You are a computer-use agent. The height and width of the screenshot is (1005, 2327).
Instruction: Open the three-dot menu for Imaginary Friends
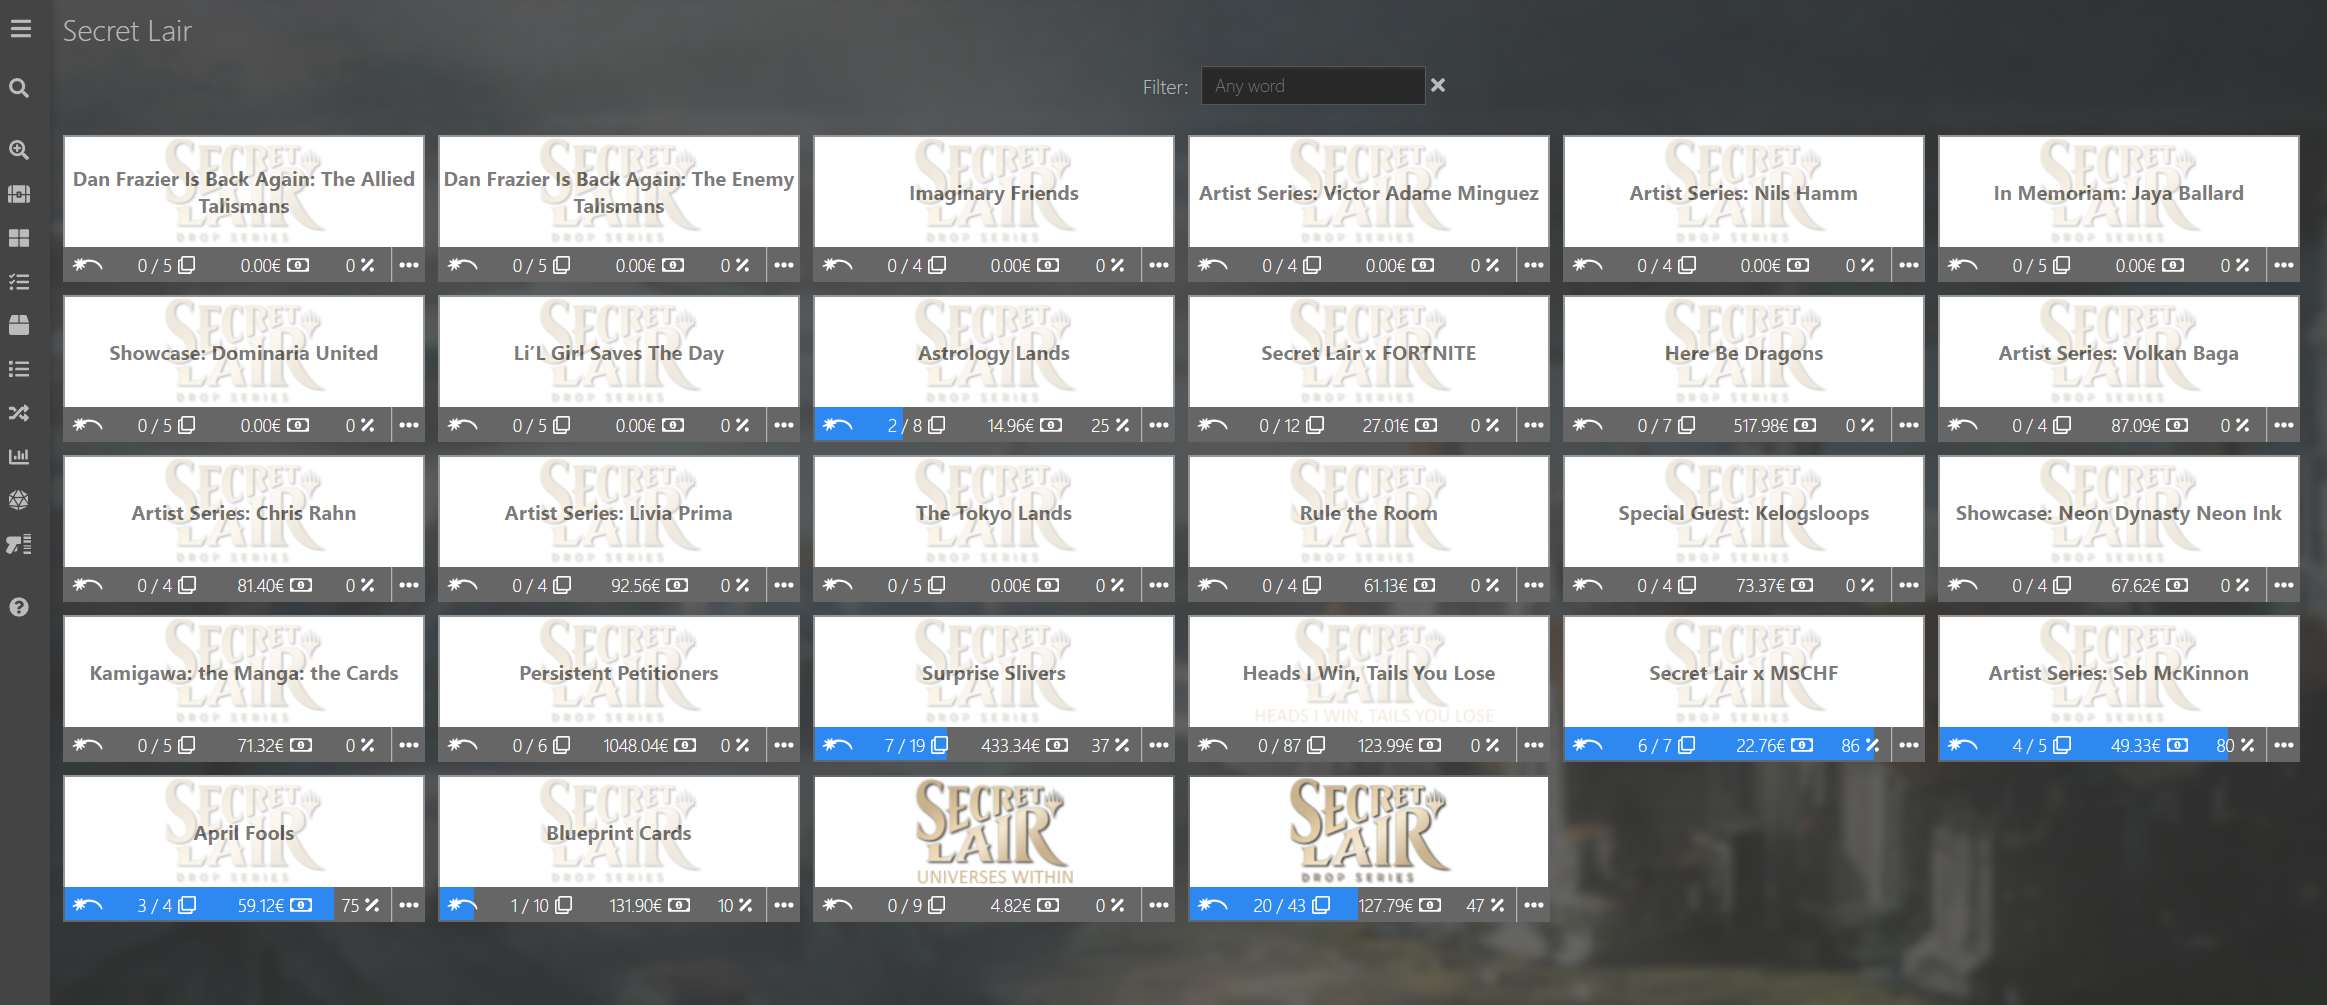pos(1159,265)
